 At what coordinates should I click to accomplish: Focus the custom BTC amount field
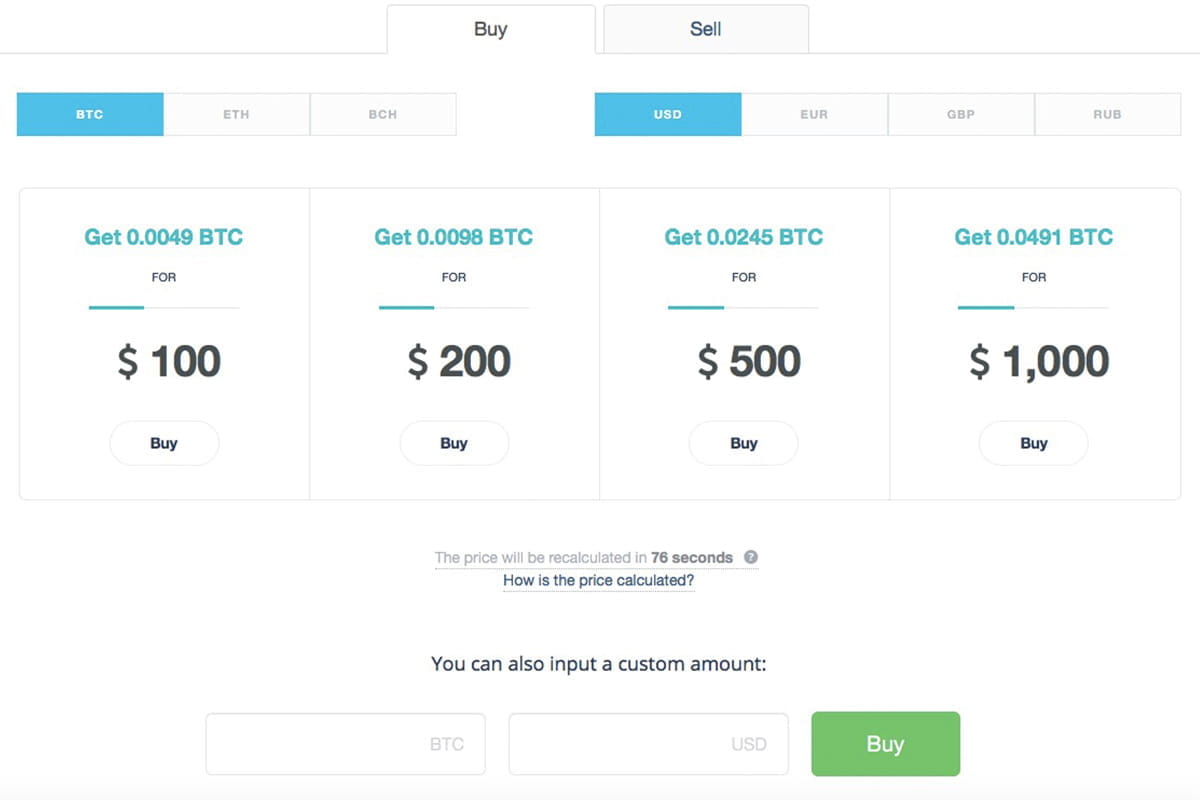pos(345,744)
